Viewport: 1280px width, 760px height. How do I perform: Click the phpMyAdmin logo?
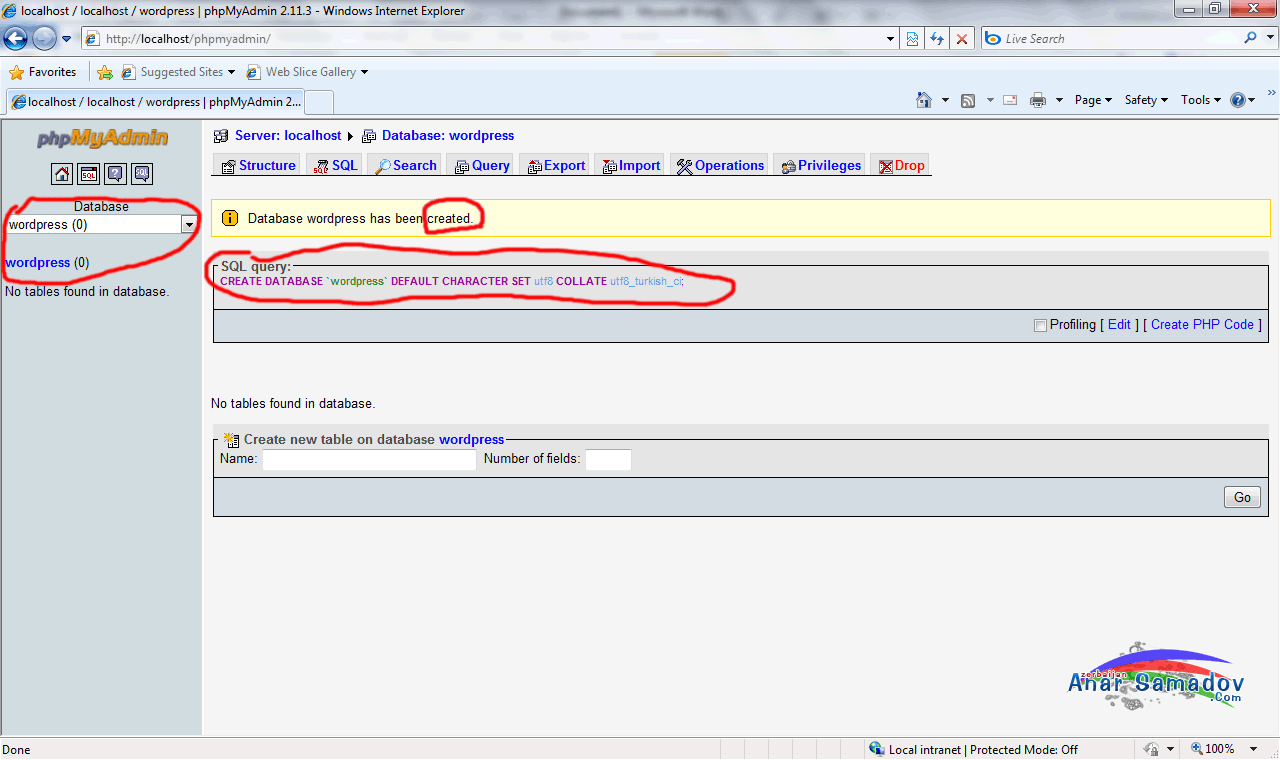pos(102,138)
